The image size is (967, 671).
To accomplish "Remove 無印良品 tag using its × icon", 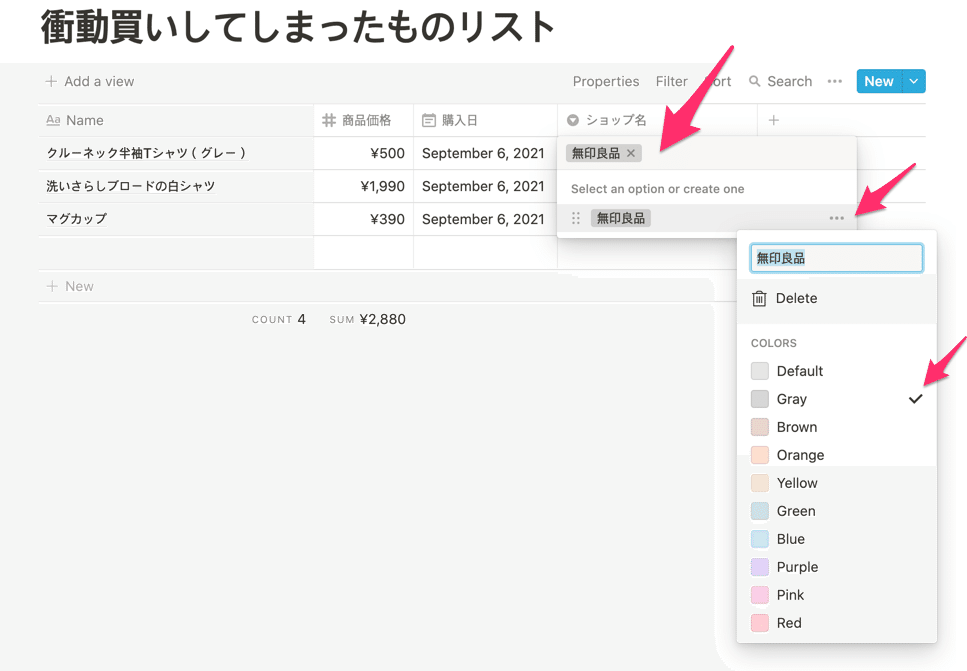I will (x=630, y=153).
